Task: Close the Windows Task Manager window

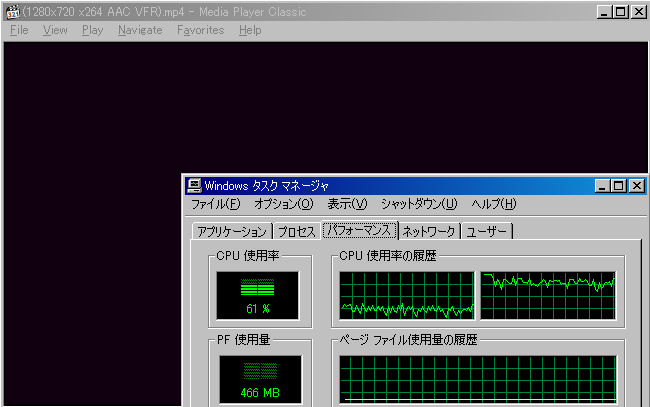Action: pyautogui.click(x=636, y=186)
